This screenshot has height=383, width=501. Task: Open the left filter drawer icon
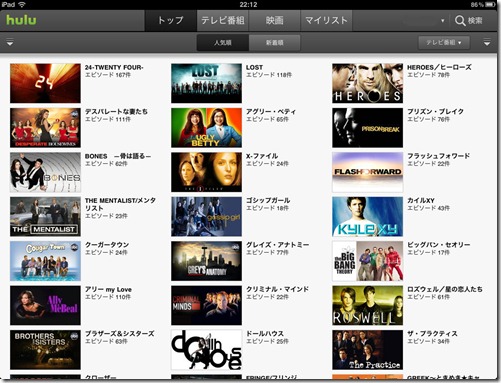click(10, 42)
